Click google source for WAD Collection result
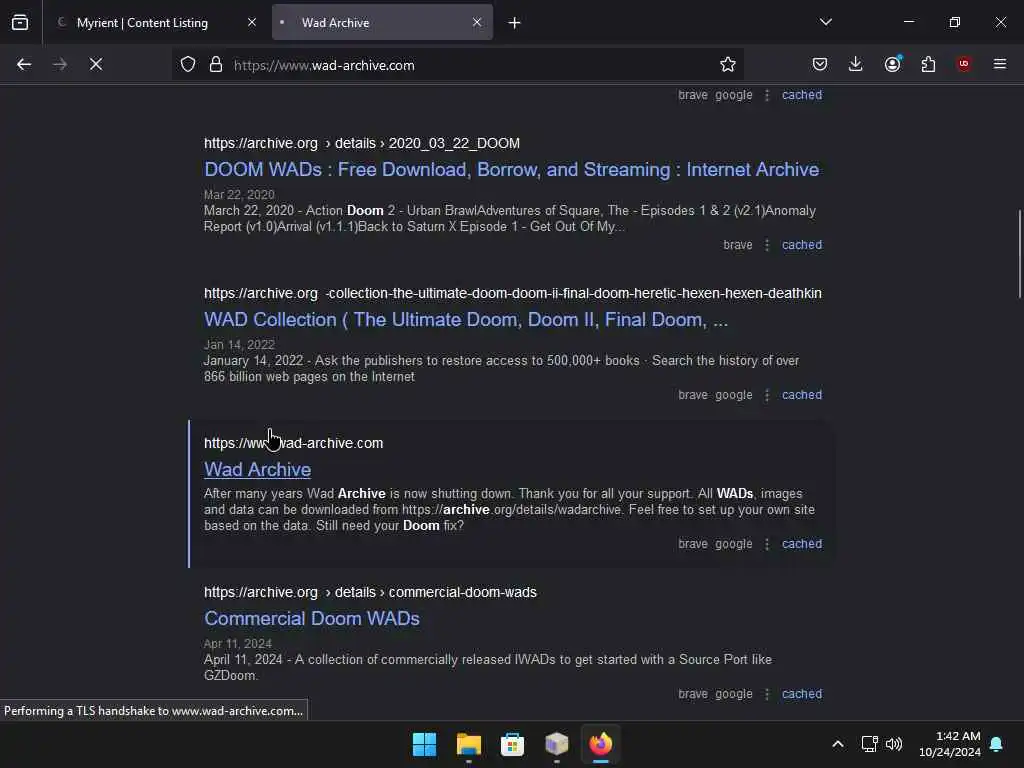 [733, 395]
